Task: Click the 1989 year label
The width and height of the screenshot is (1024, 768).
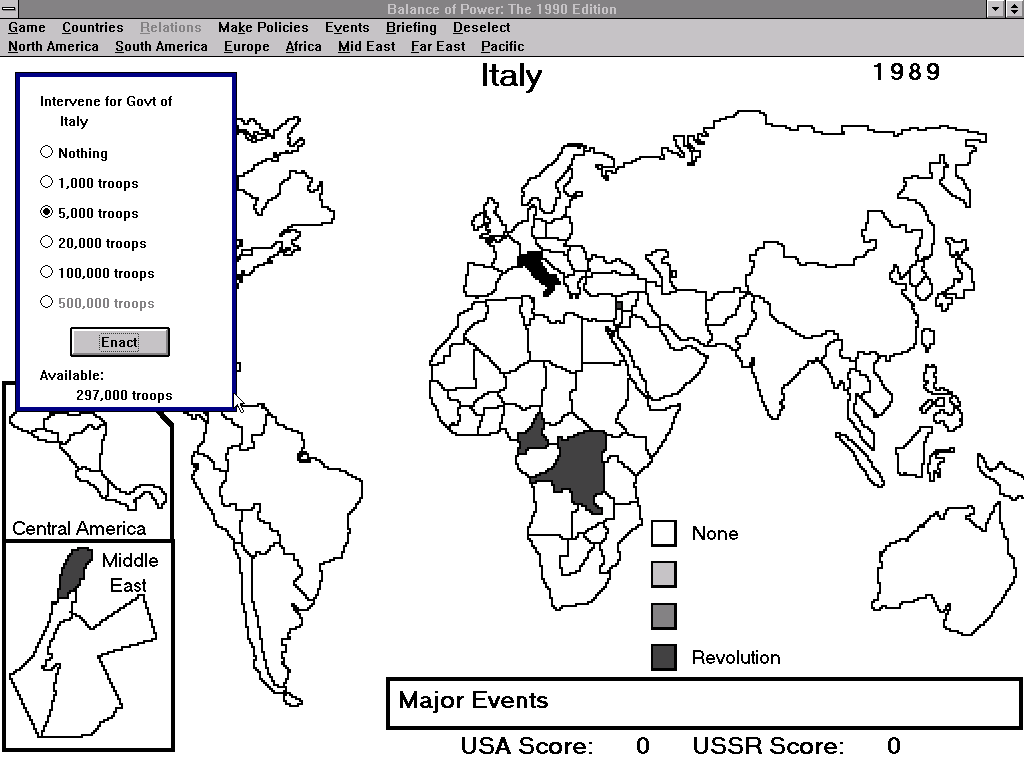Action: click(x=907, y=72)
